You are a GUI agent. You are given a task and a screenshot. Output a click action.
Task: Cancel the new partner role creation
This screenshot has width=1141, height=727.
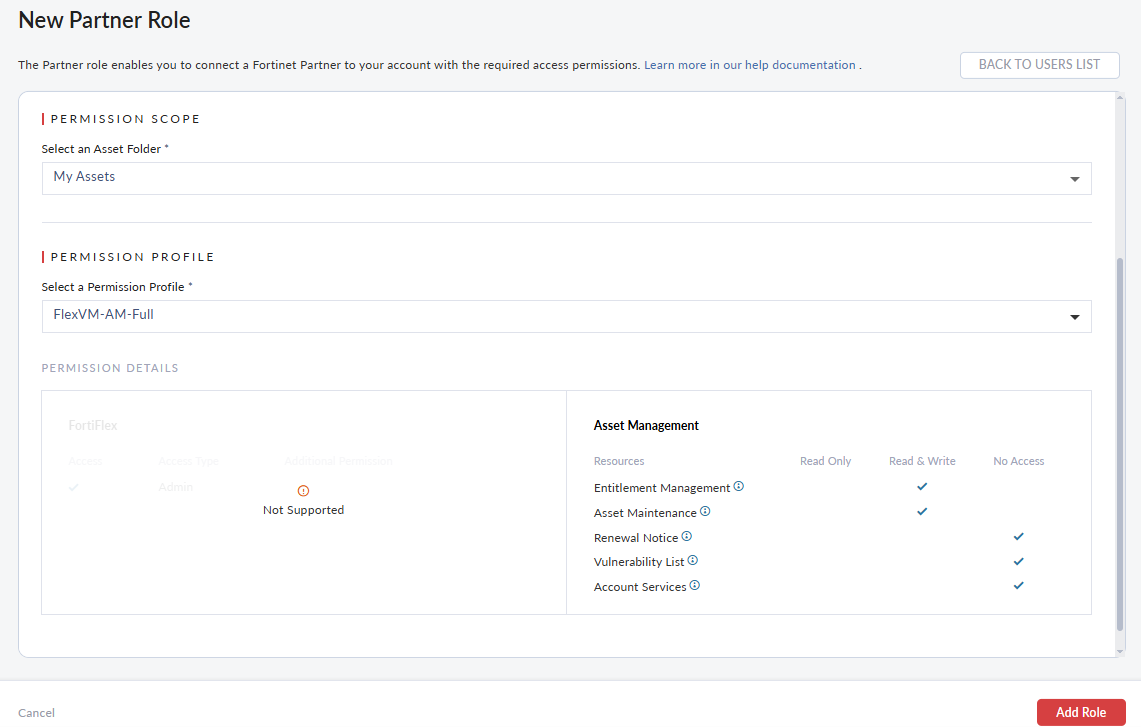click(x=36, y=712)
